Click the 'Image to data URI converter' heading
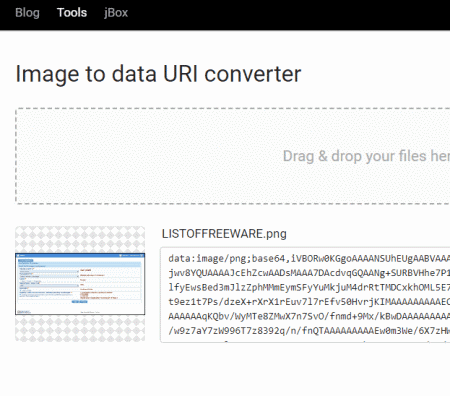This screenshot has width=450, height=396. click(x=158, y=74)
